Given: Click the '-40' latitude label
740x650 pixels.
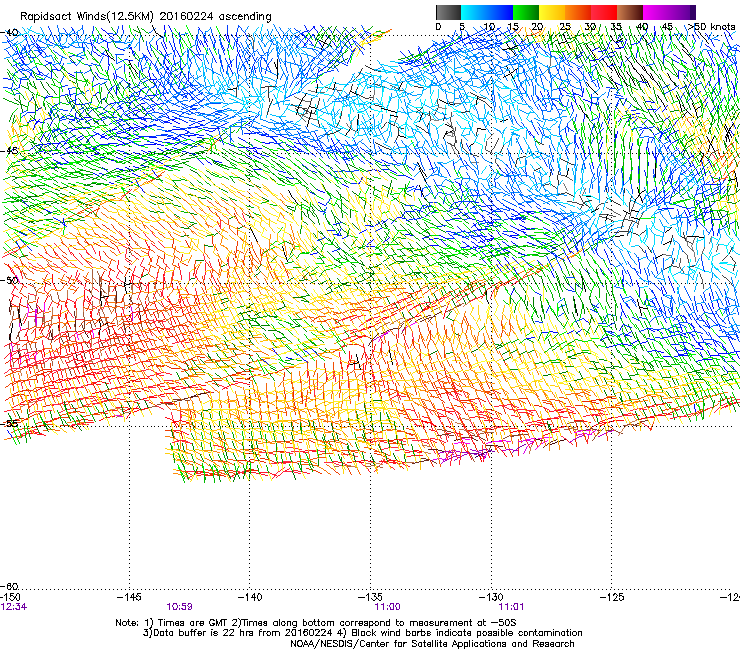Looking at the screenshot, I should coord(10,33).
